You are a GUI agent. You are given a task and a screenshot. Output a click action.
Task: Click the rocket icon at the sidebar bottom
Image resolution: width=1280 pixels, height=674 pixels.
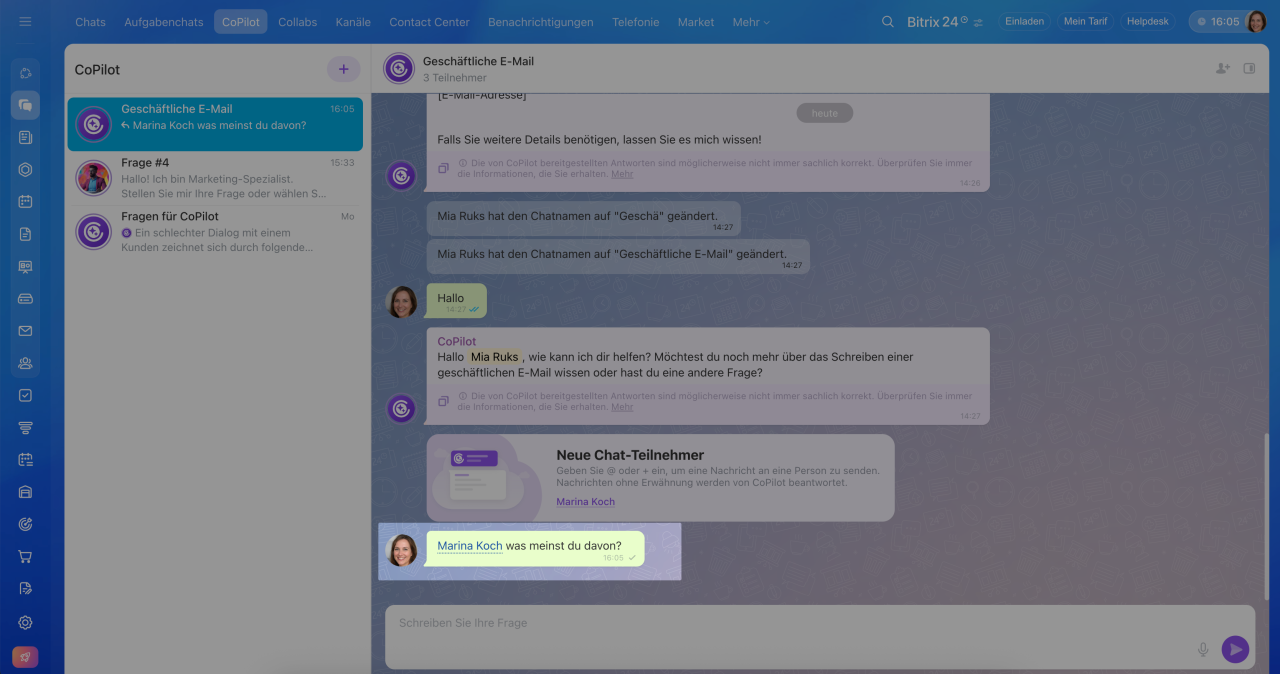click(x=25, y=657)
